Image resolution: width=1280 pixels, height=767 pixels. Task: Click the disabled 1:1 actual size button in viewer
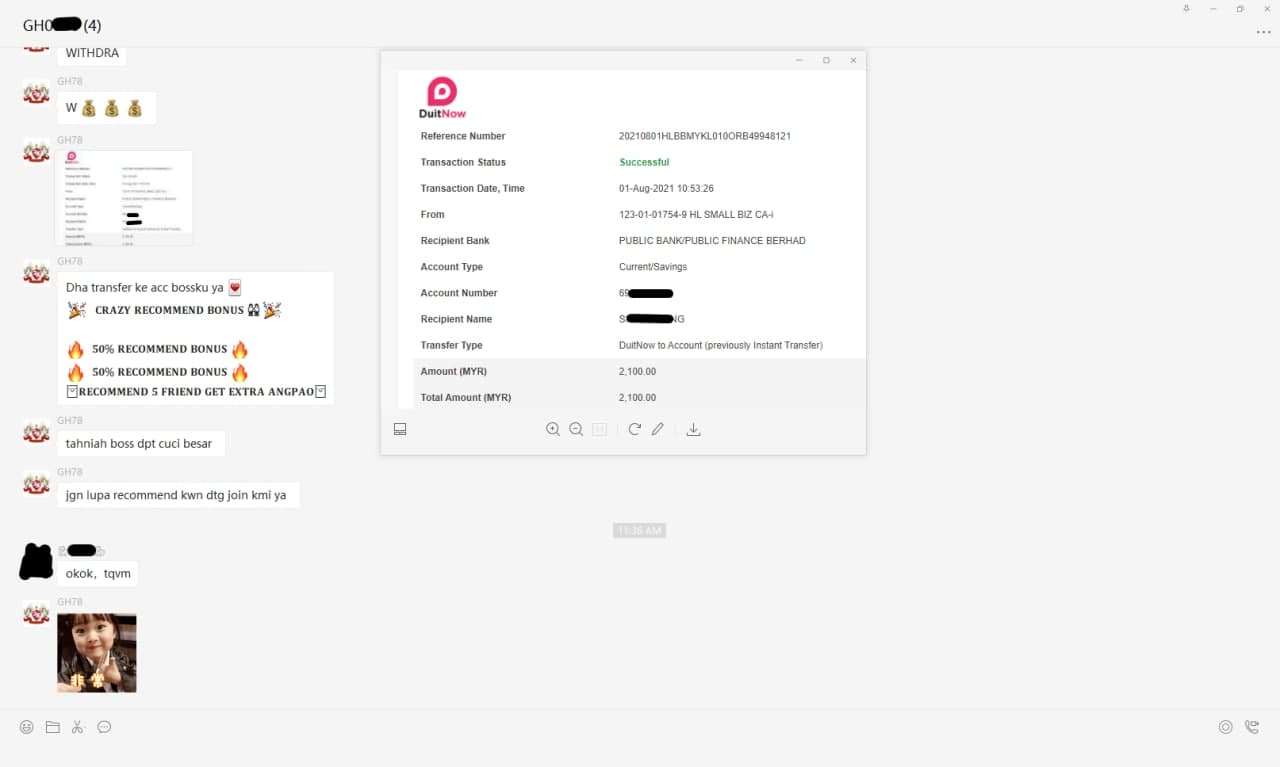point(600,429)
